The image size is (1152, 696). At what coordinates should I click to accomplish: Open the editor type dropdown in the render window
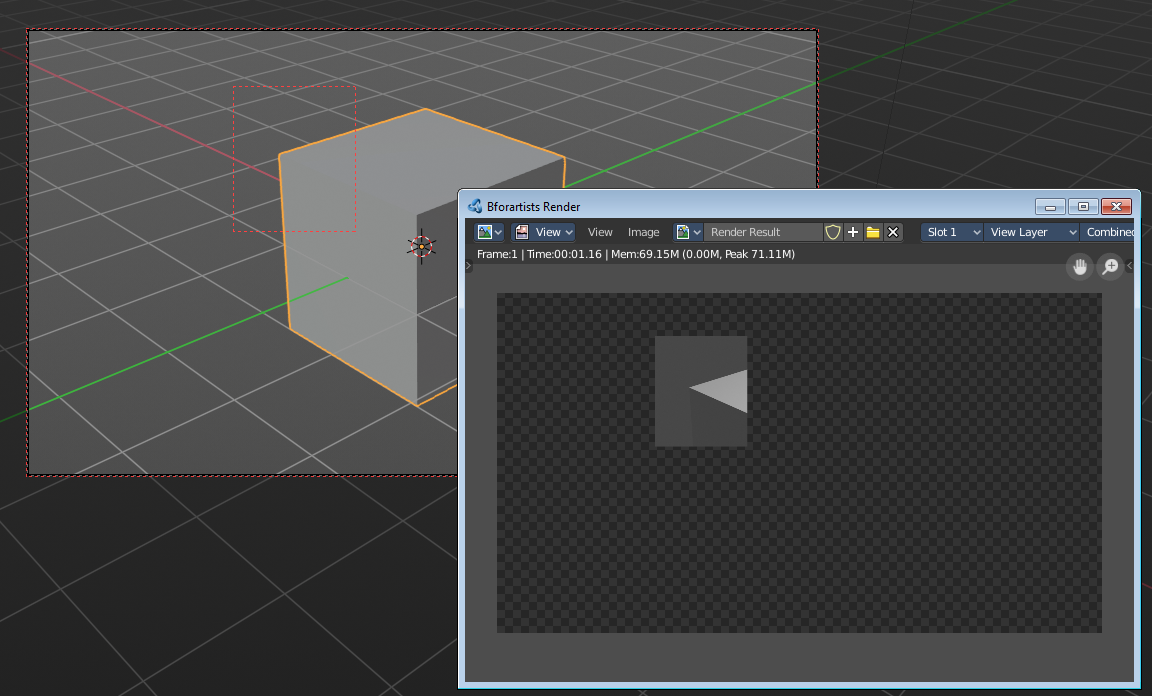click(x=489, y=232)
